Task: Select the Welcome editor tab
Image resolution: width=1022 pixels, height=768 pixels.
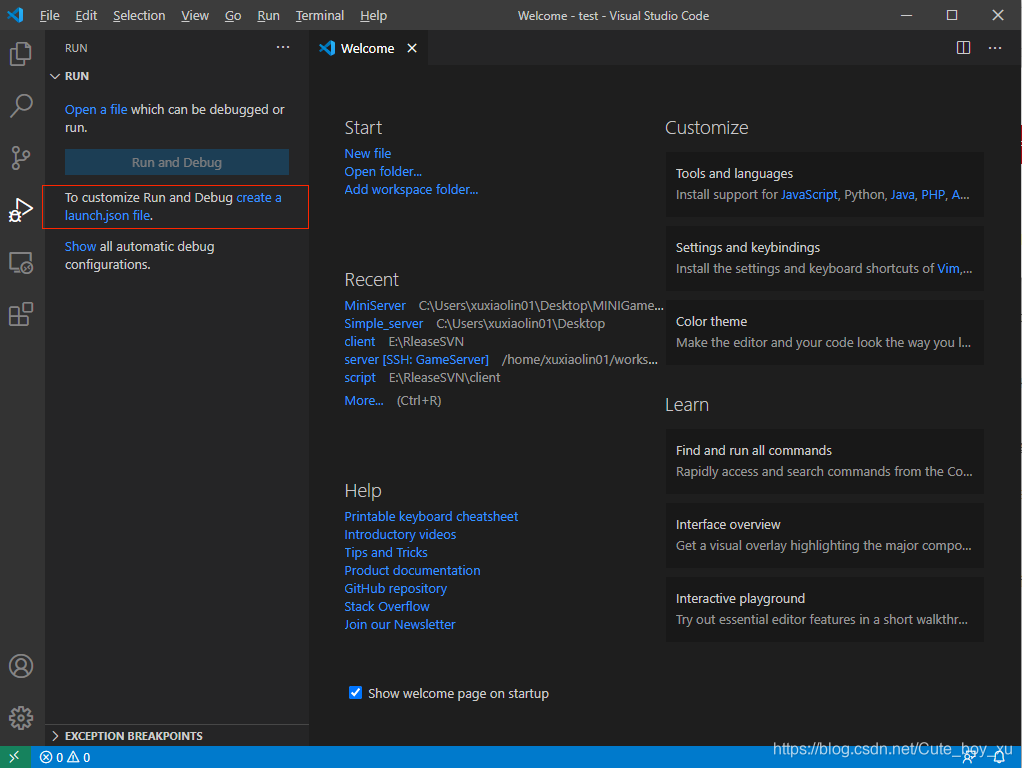Action: click(367, 48)
